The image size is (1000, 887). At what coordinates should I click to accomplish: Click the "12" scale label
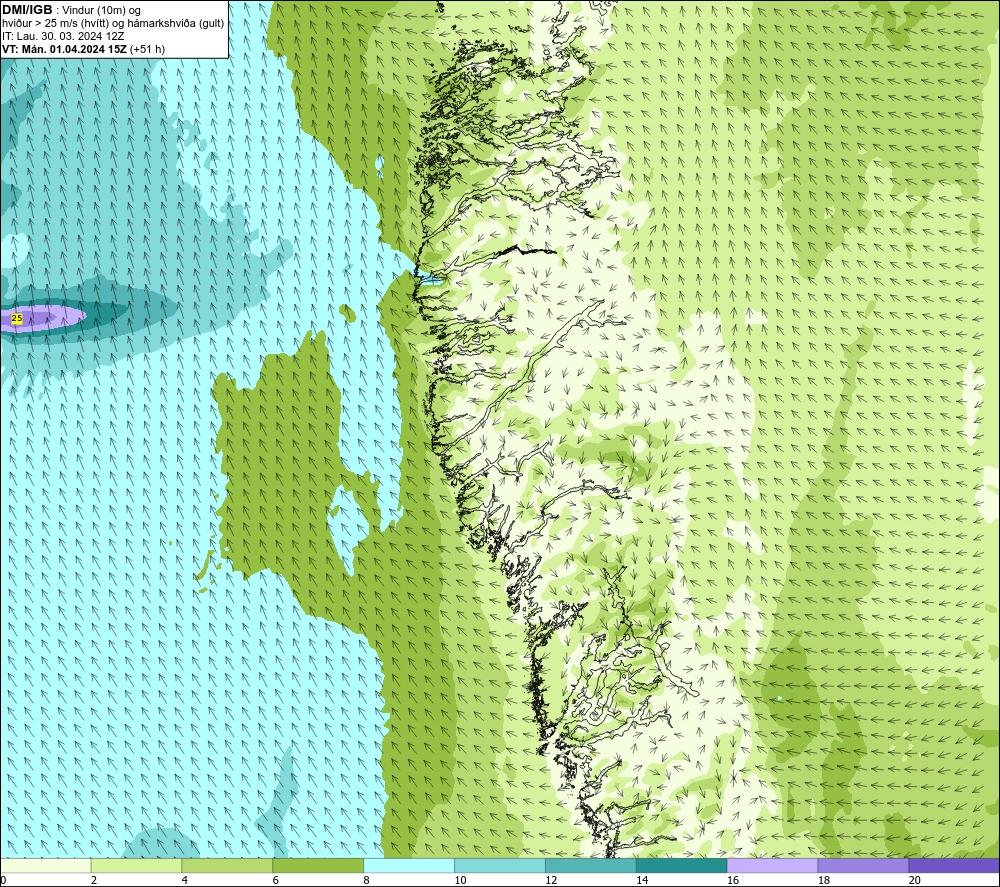[x=551, y=881]
